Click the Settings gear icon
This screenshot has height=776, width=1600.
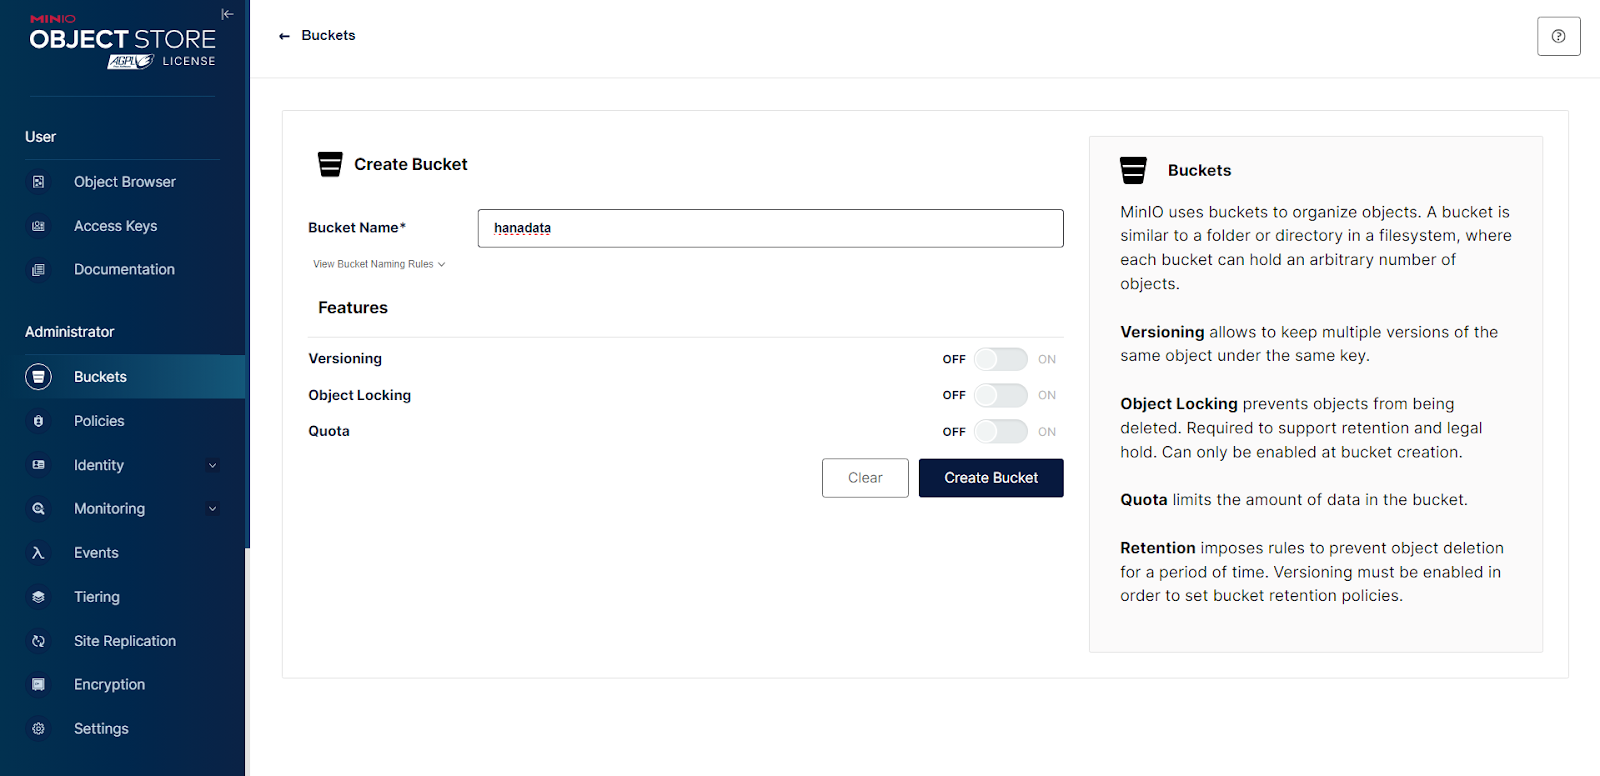click(x=38, y=729)
